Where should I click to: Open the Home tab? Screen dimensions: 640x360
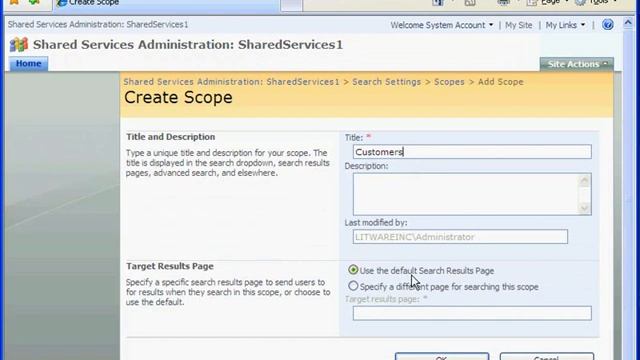[29, 64]
